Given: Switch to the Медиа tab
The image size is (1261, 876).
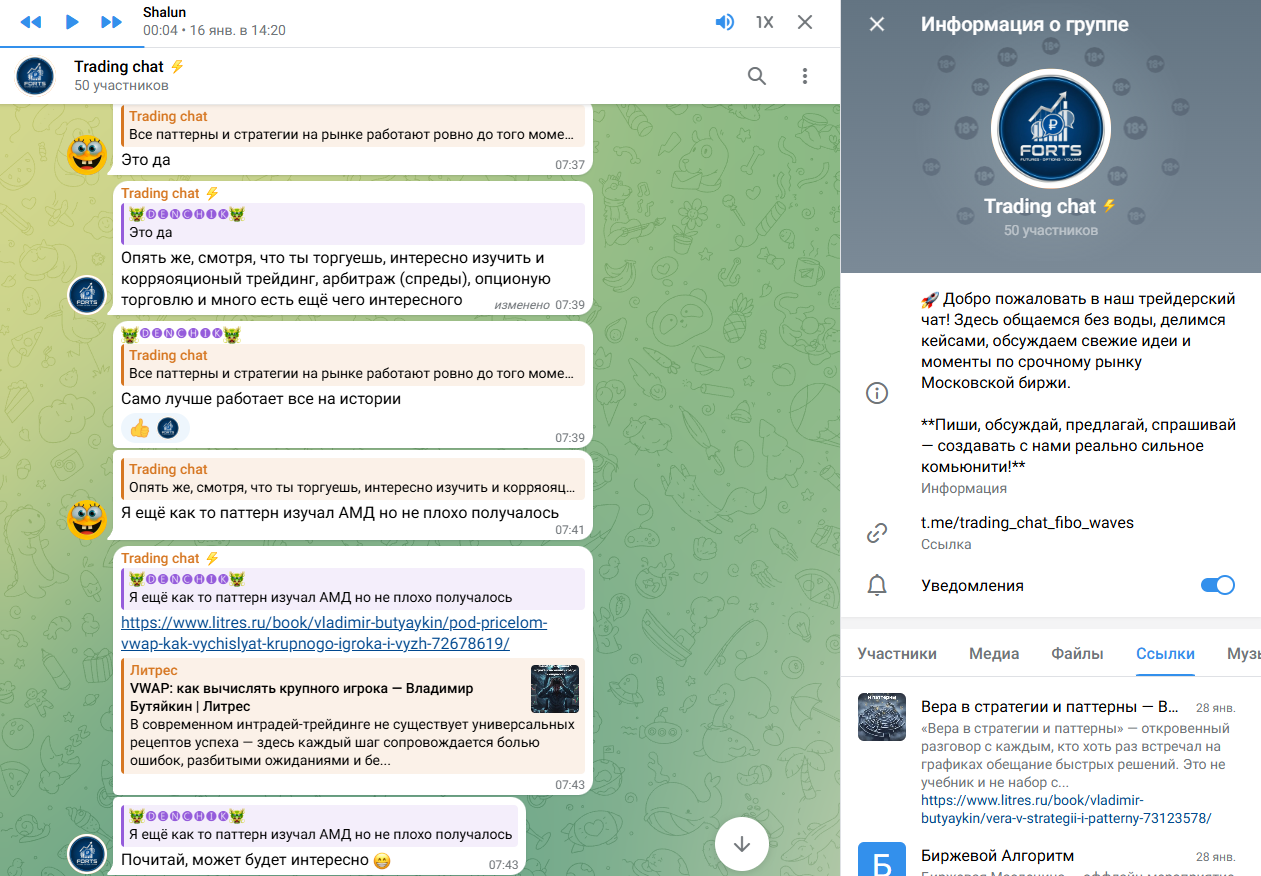Looking at the screenshot, I should (994, 654).
